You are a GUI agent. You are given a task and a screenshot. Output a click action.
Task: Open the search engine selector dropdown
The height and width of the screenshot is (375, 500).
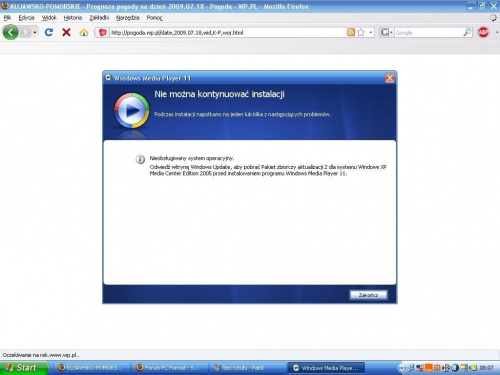pos(386,32)
